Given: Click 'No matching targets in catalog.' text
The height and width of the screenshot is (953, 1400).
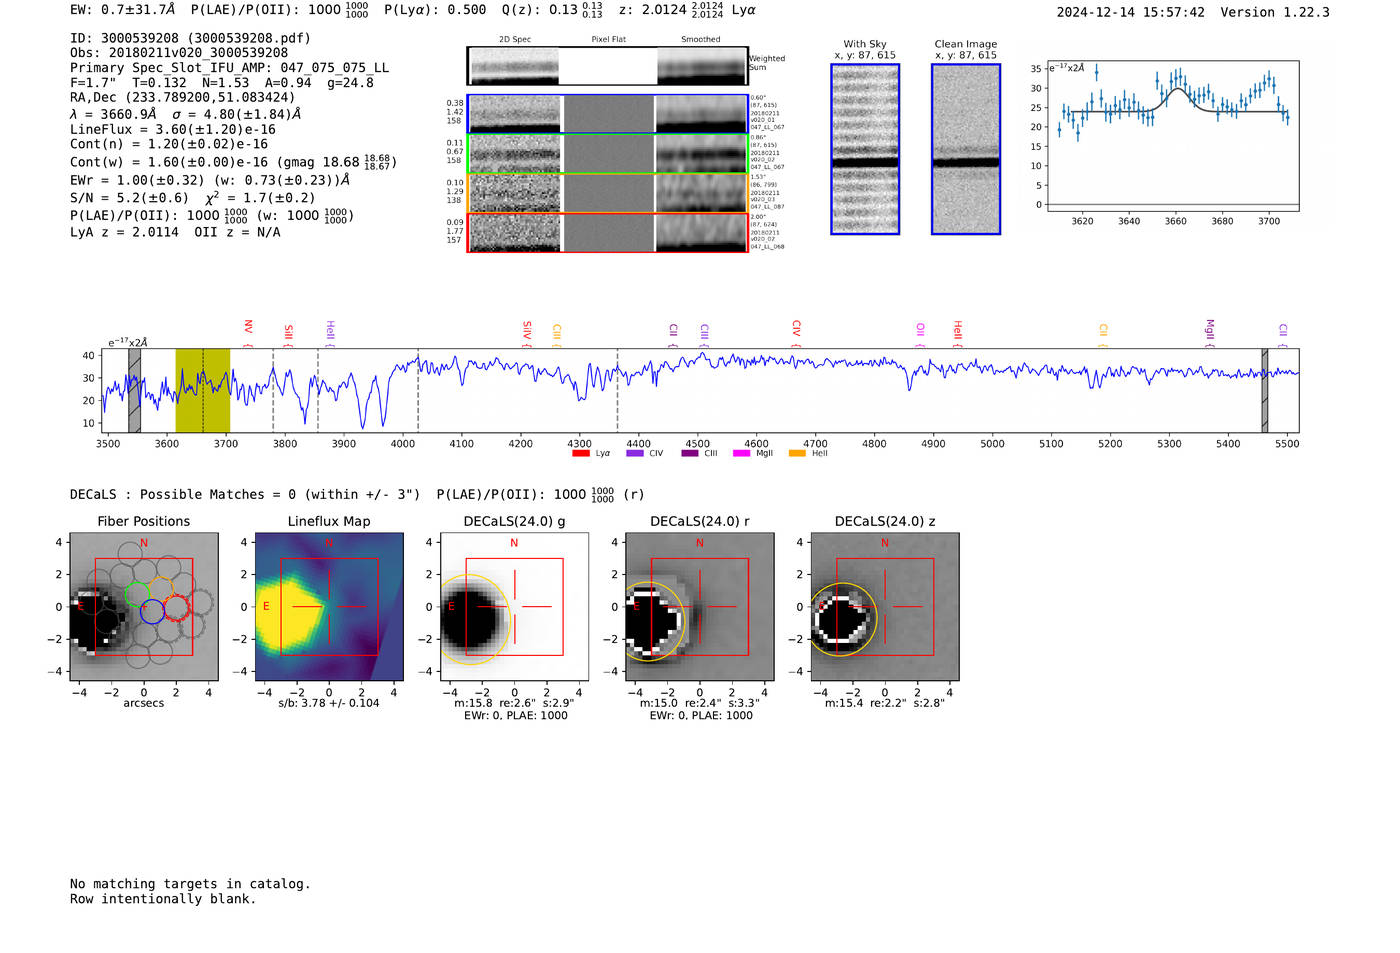Looking at the screenshot, I should pos(190,884).
